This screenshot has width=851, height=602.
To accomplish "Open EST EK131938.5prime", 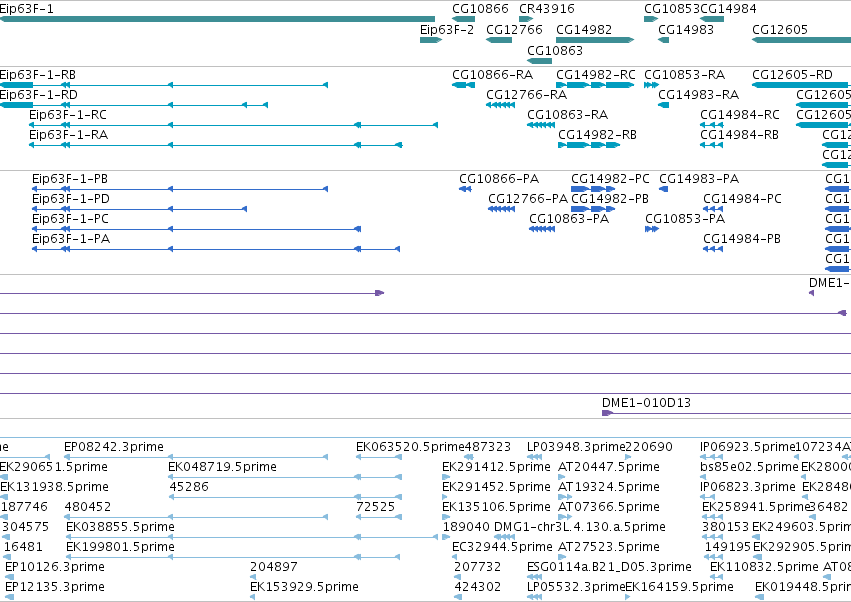I will click(x=54, y=487).
